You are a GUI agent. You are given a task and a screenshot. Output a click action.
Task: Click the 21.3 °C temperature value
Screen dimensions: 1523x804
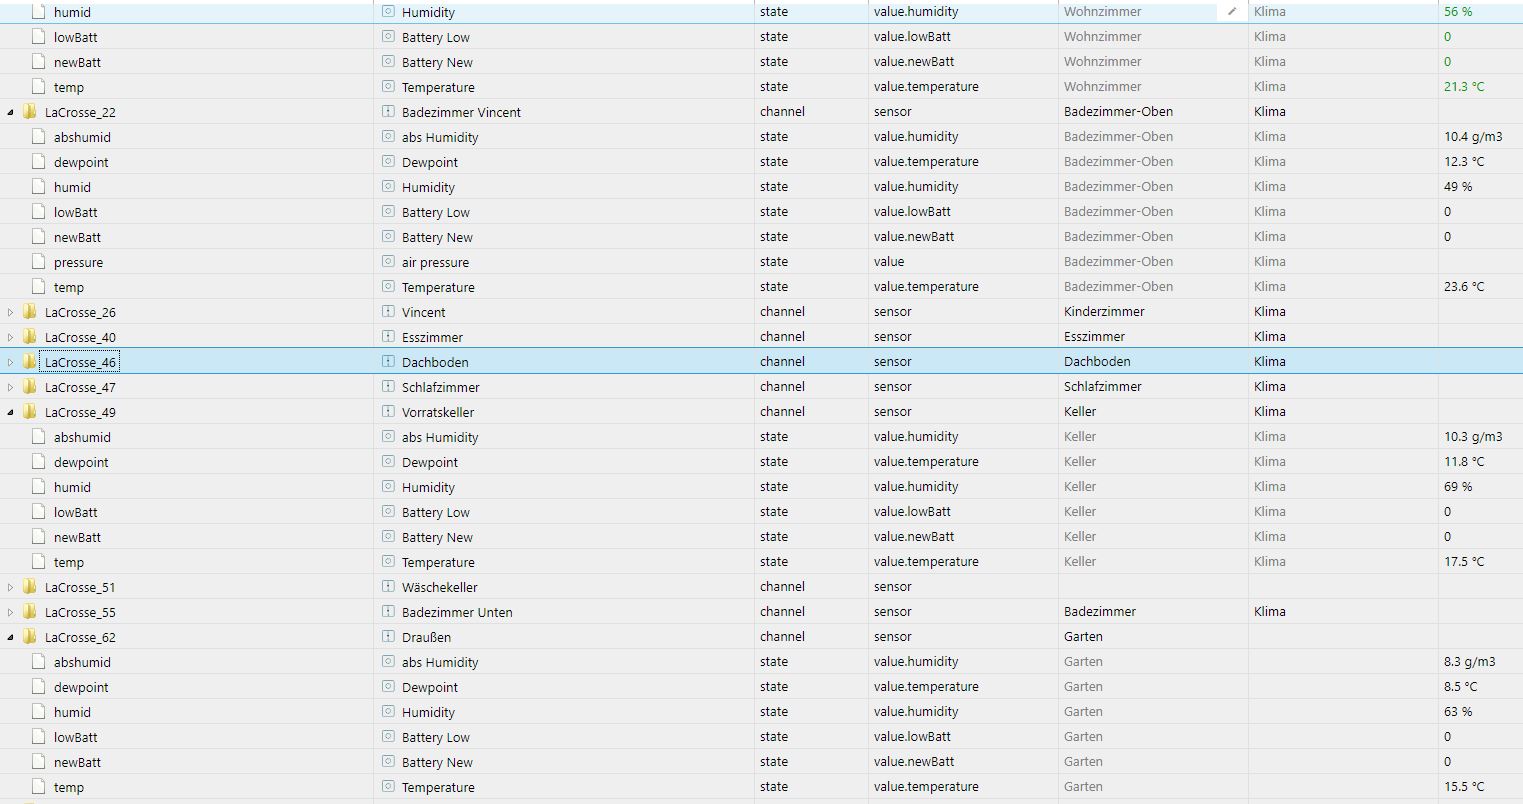tap(1464, 87)
